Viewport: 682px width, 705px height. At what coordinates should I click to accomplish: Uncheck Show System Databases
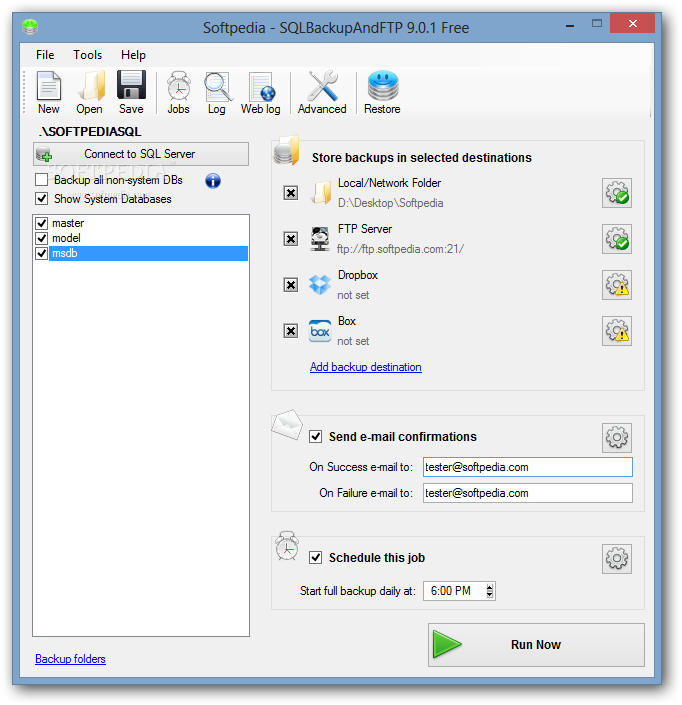pyautogui.click(x=41, y=198)
